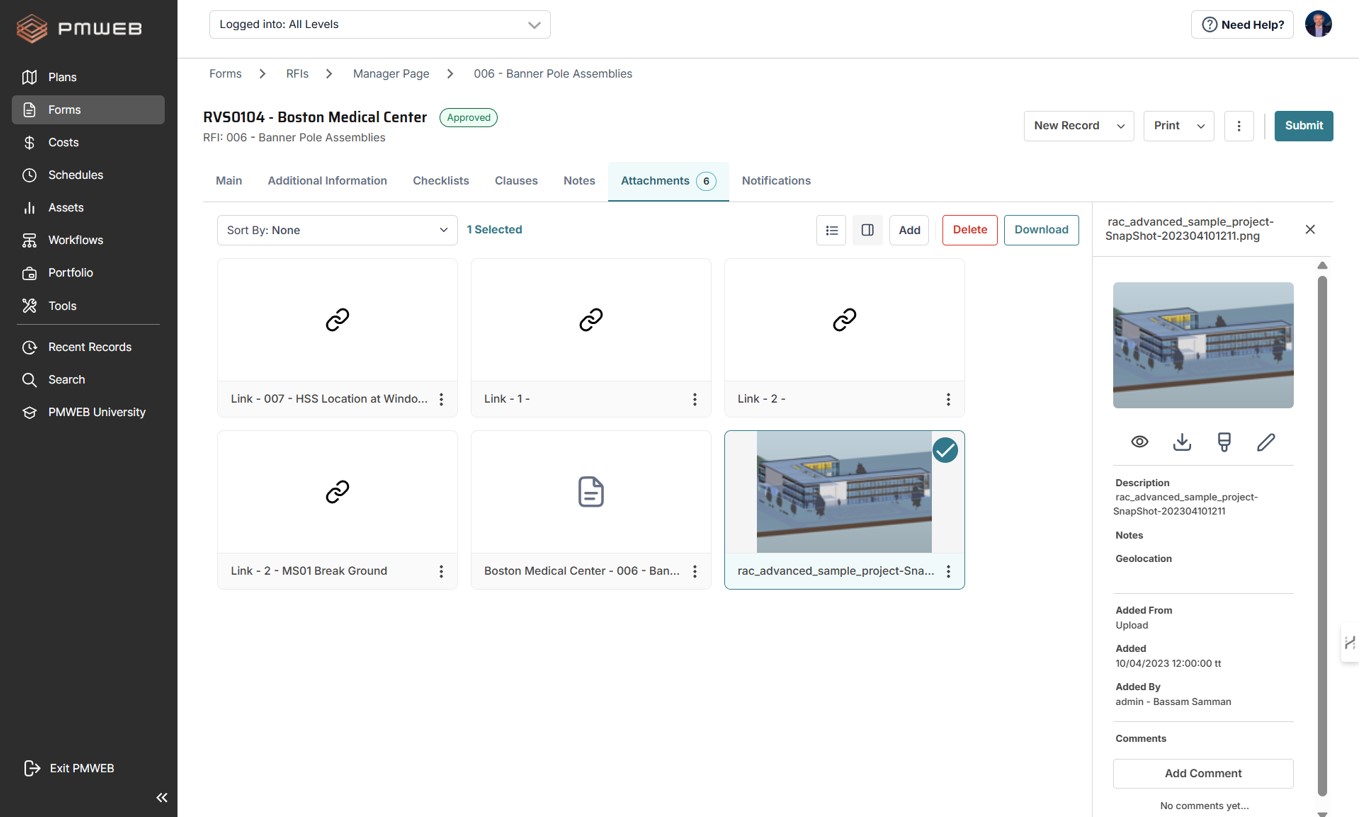1362x817 pixels.
Task: Open options for Link - 1 - attachment
Action: [695, 399]
